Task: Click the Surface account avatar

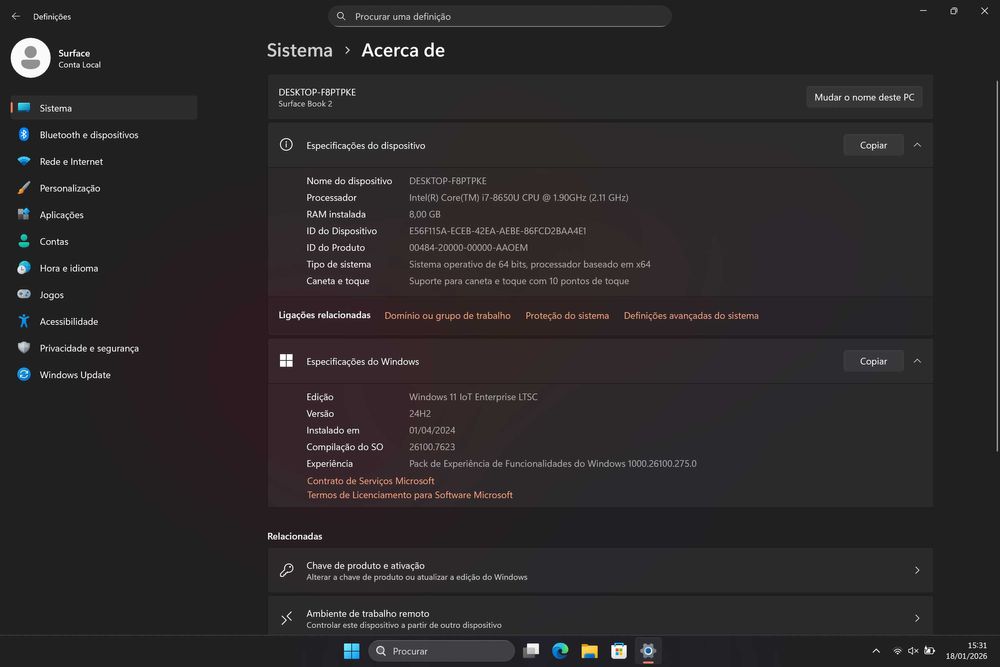Action: click(x=31, y=58)
